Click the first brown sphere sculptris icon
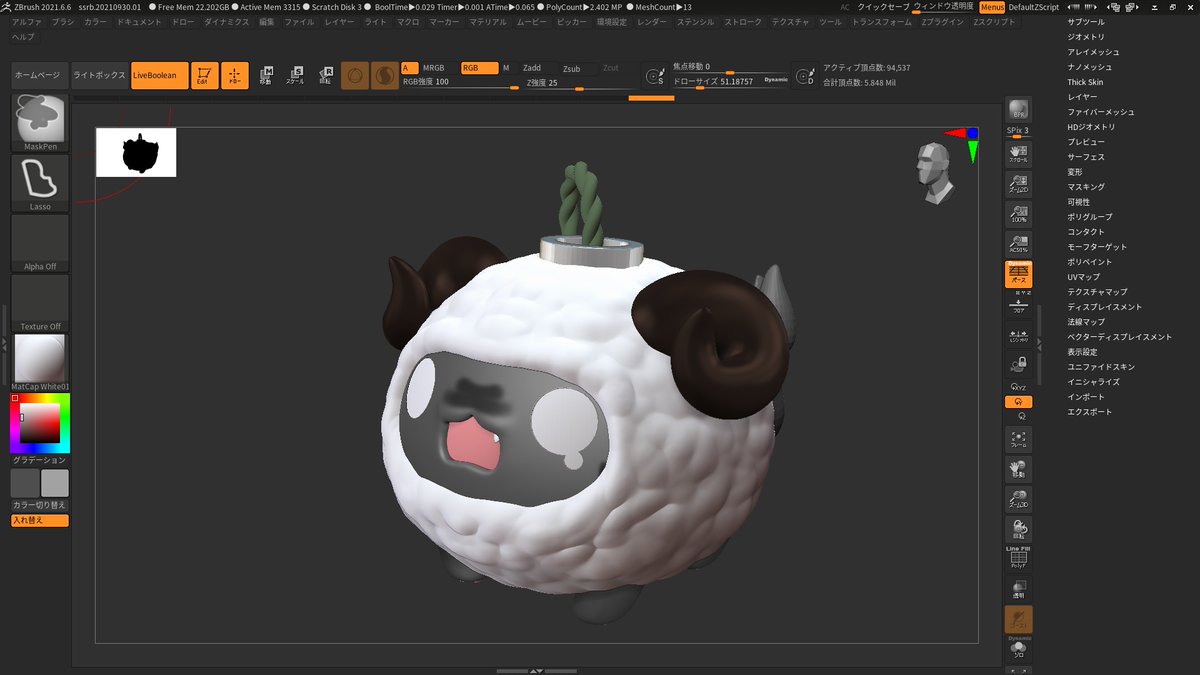This screenshot has height=675, width=1200. tap(355, 75)
